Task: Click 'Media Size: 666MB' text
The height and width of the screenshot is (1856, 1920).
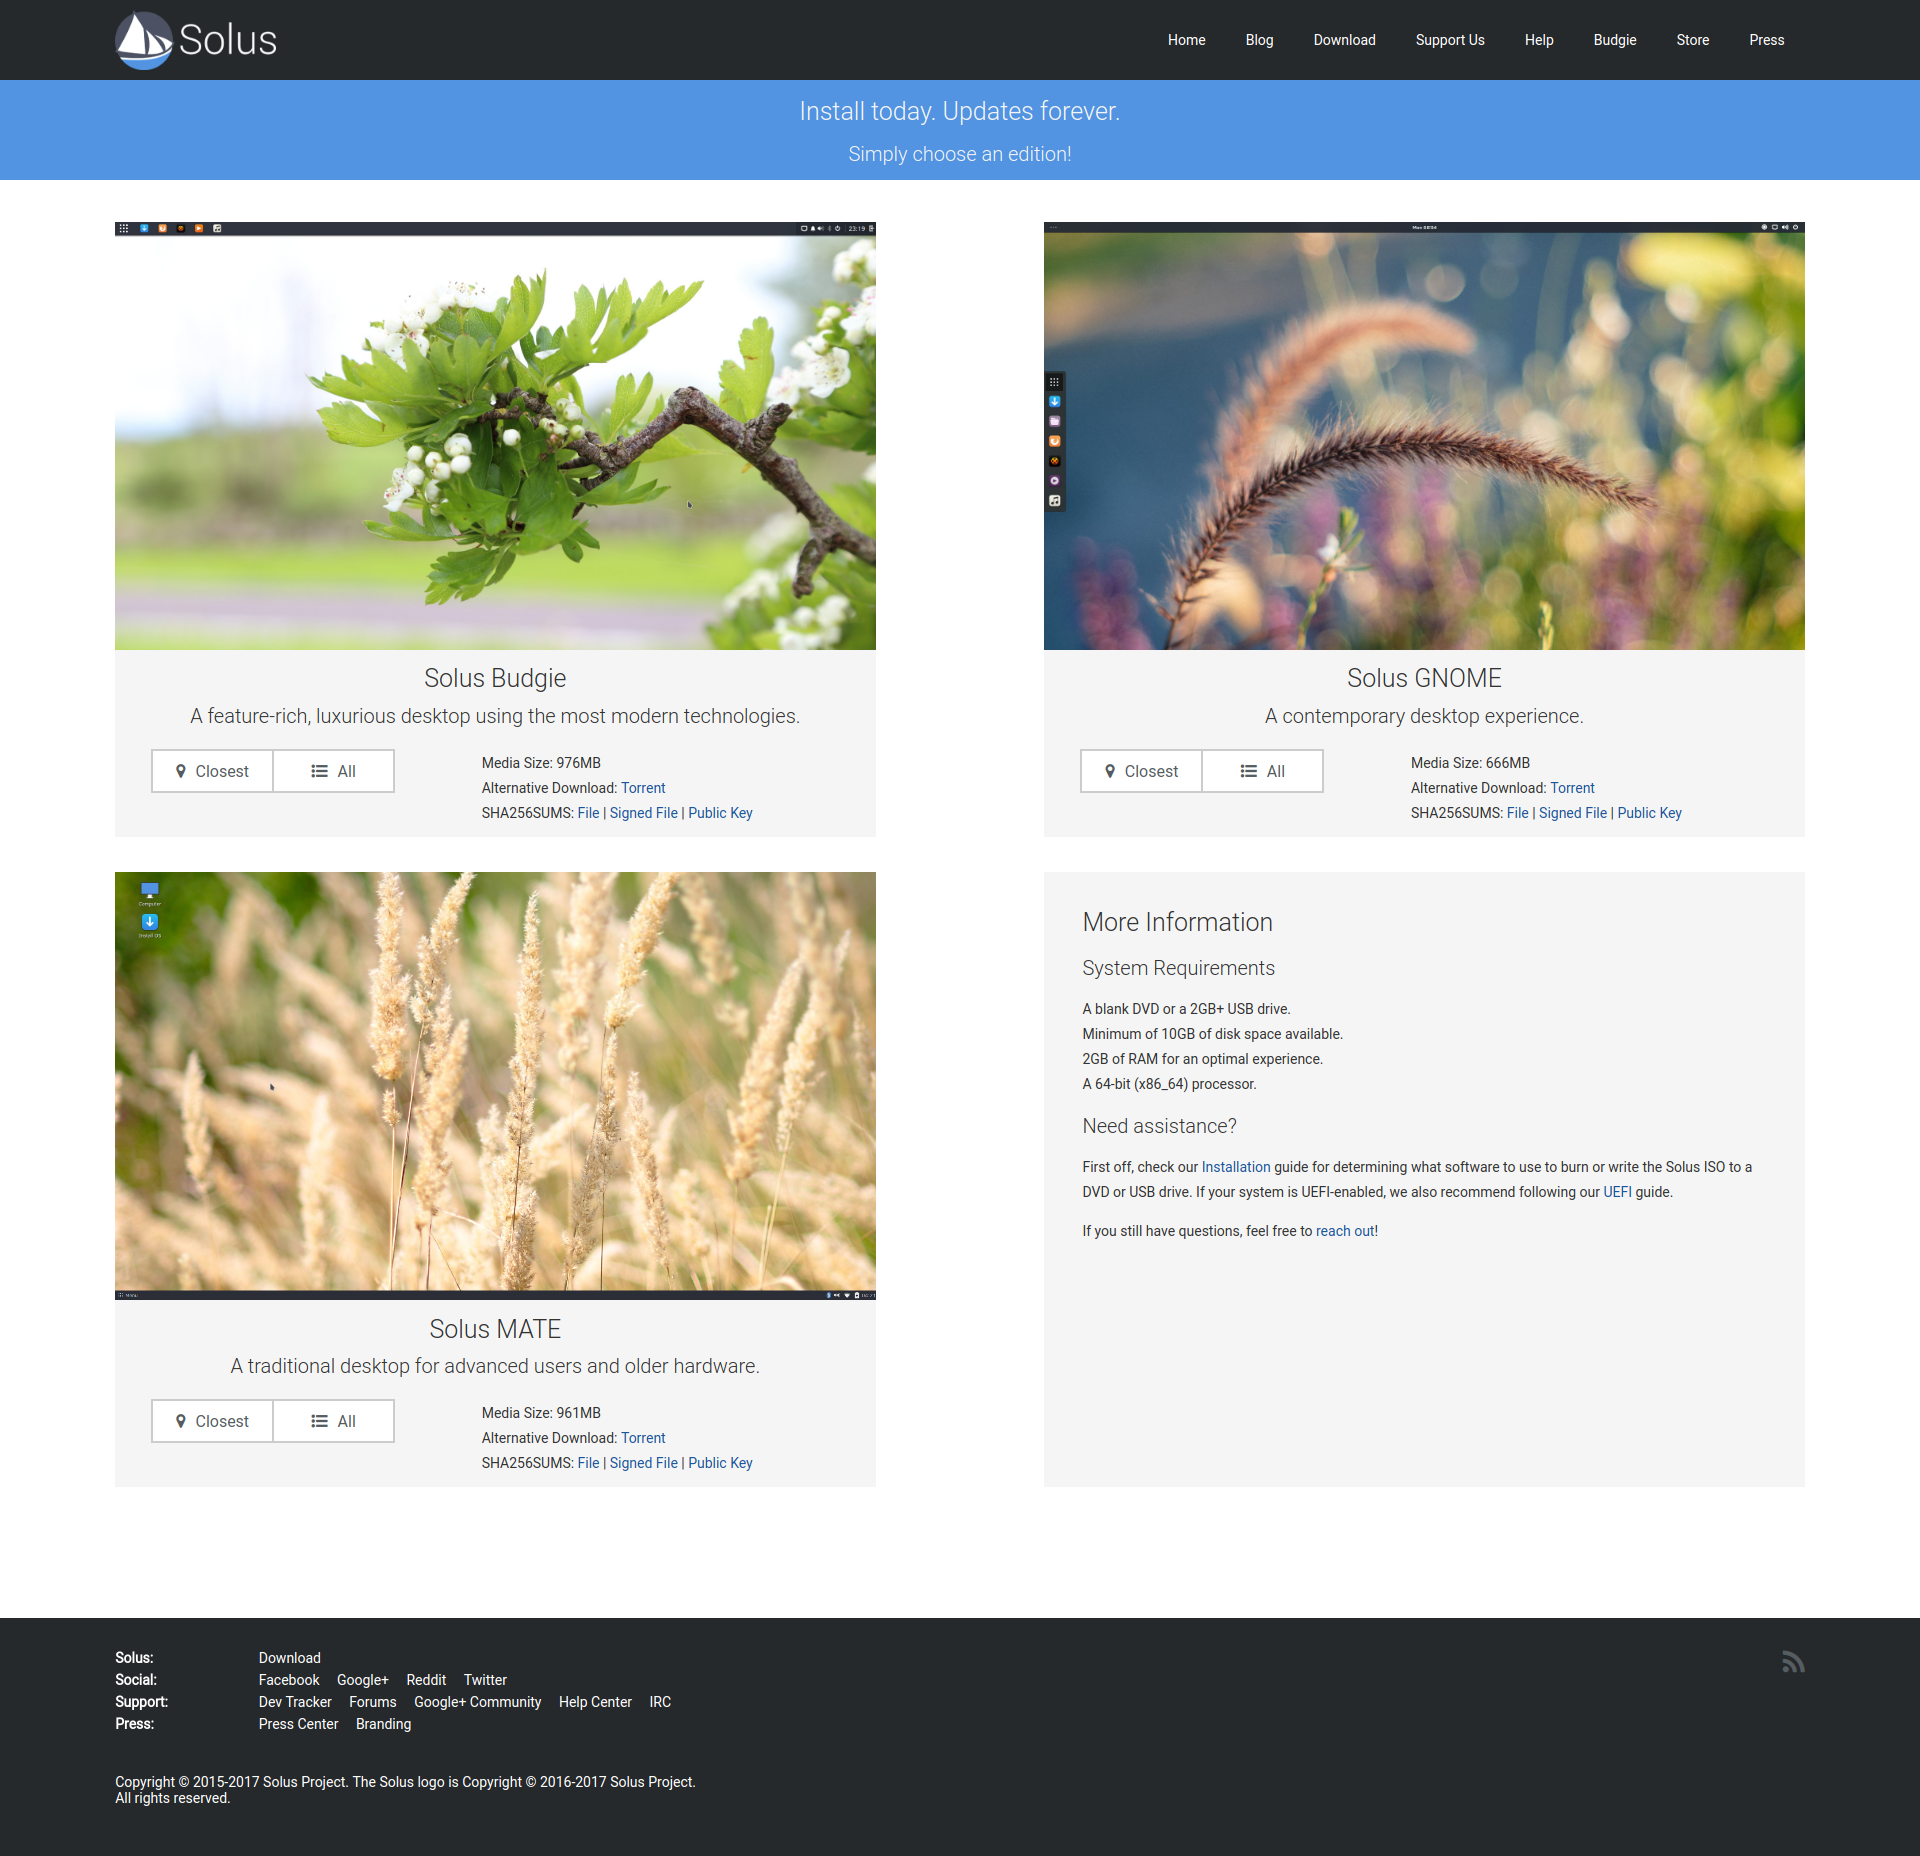Action: (x=1470, y=763)
